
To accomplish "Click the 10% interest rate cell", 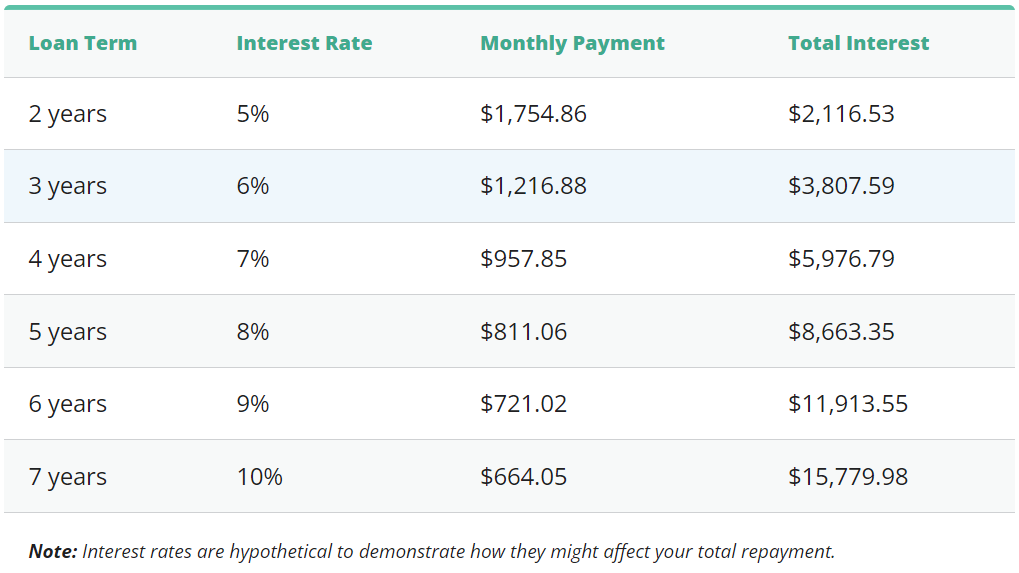I will pos(259,477).
